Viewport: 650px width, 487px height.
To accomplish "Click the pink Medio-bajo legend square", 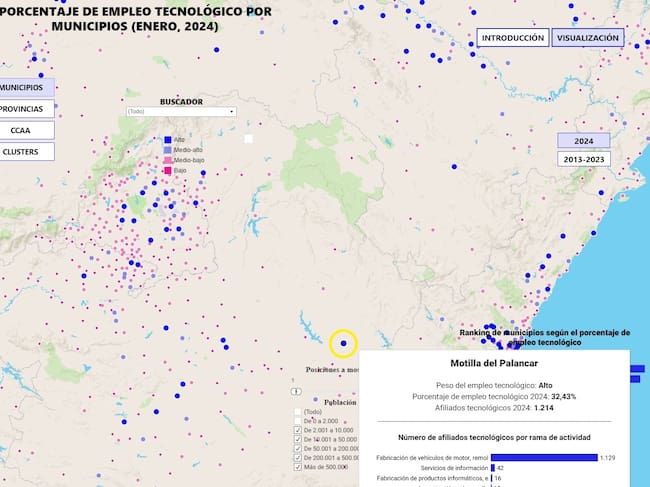I will [168, 160].
